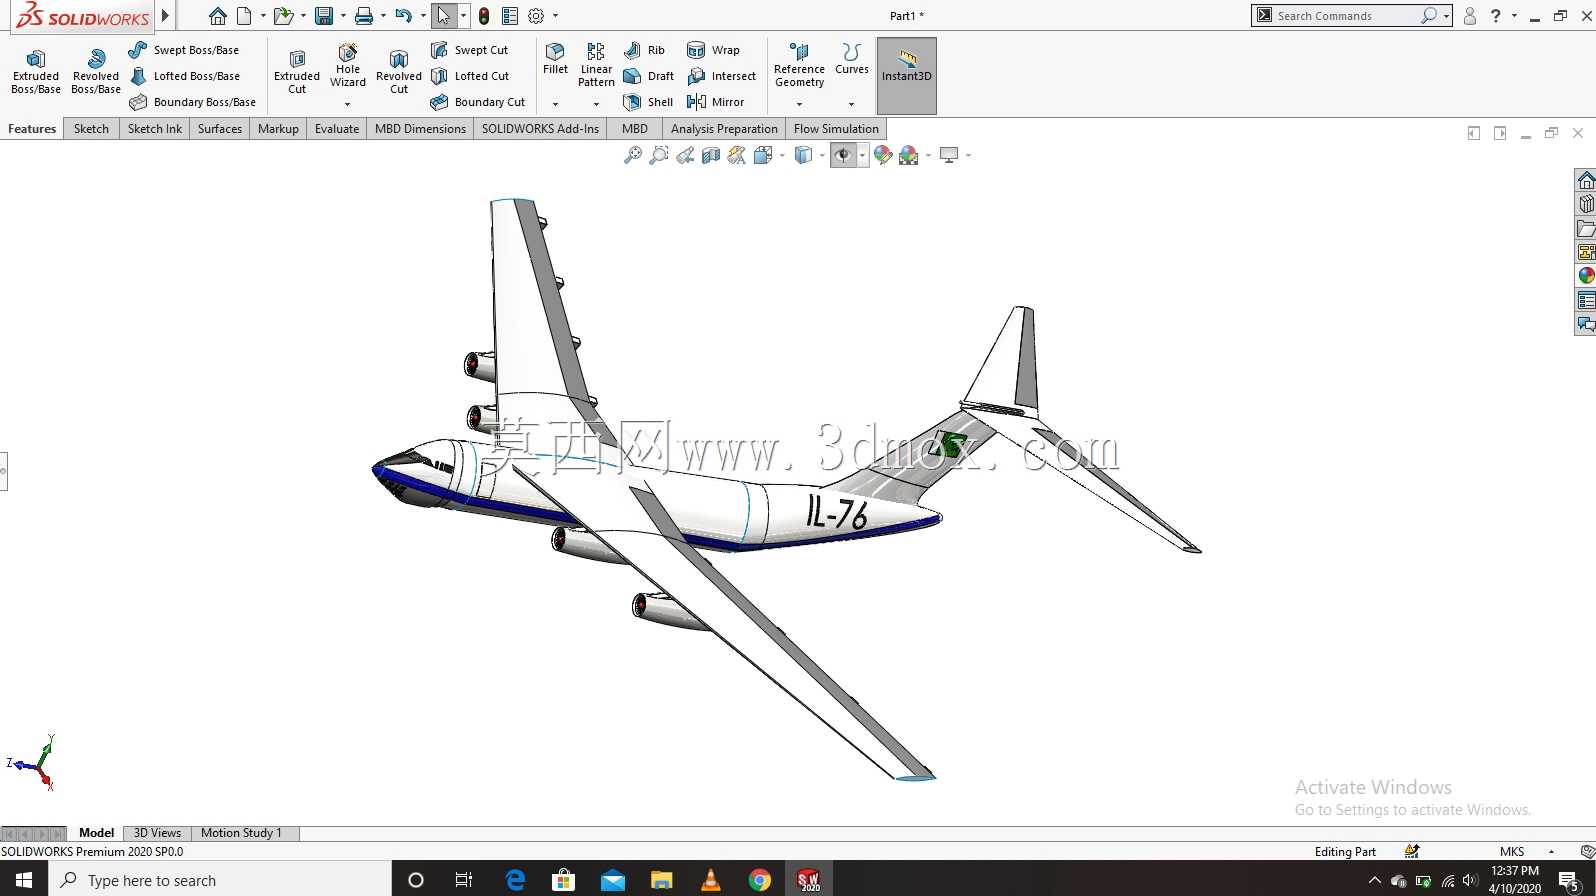1596x896 pixels.
Task: Open SOLIDWORKS Resources home in task pane
Action: coord(1586,181)
